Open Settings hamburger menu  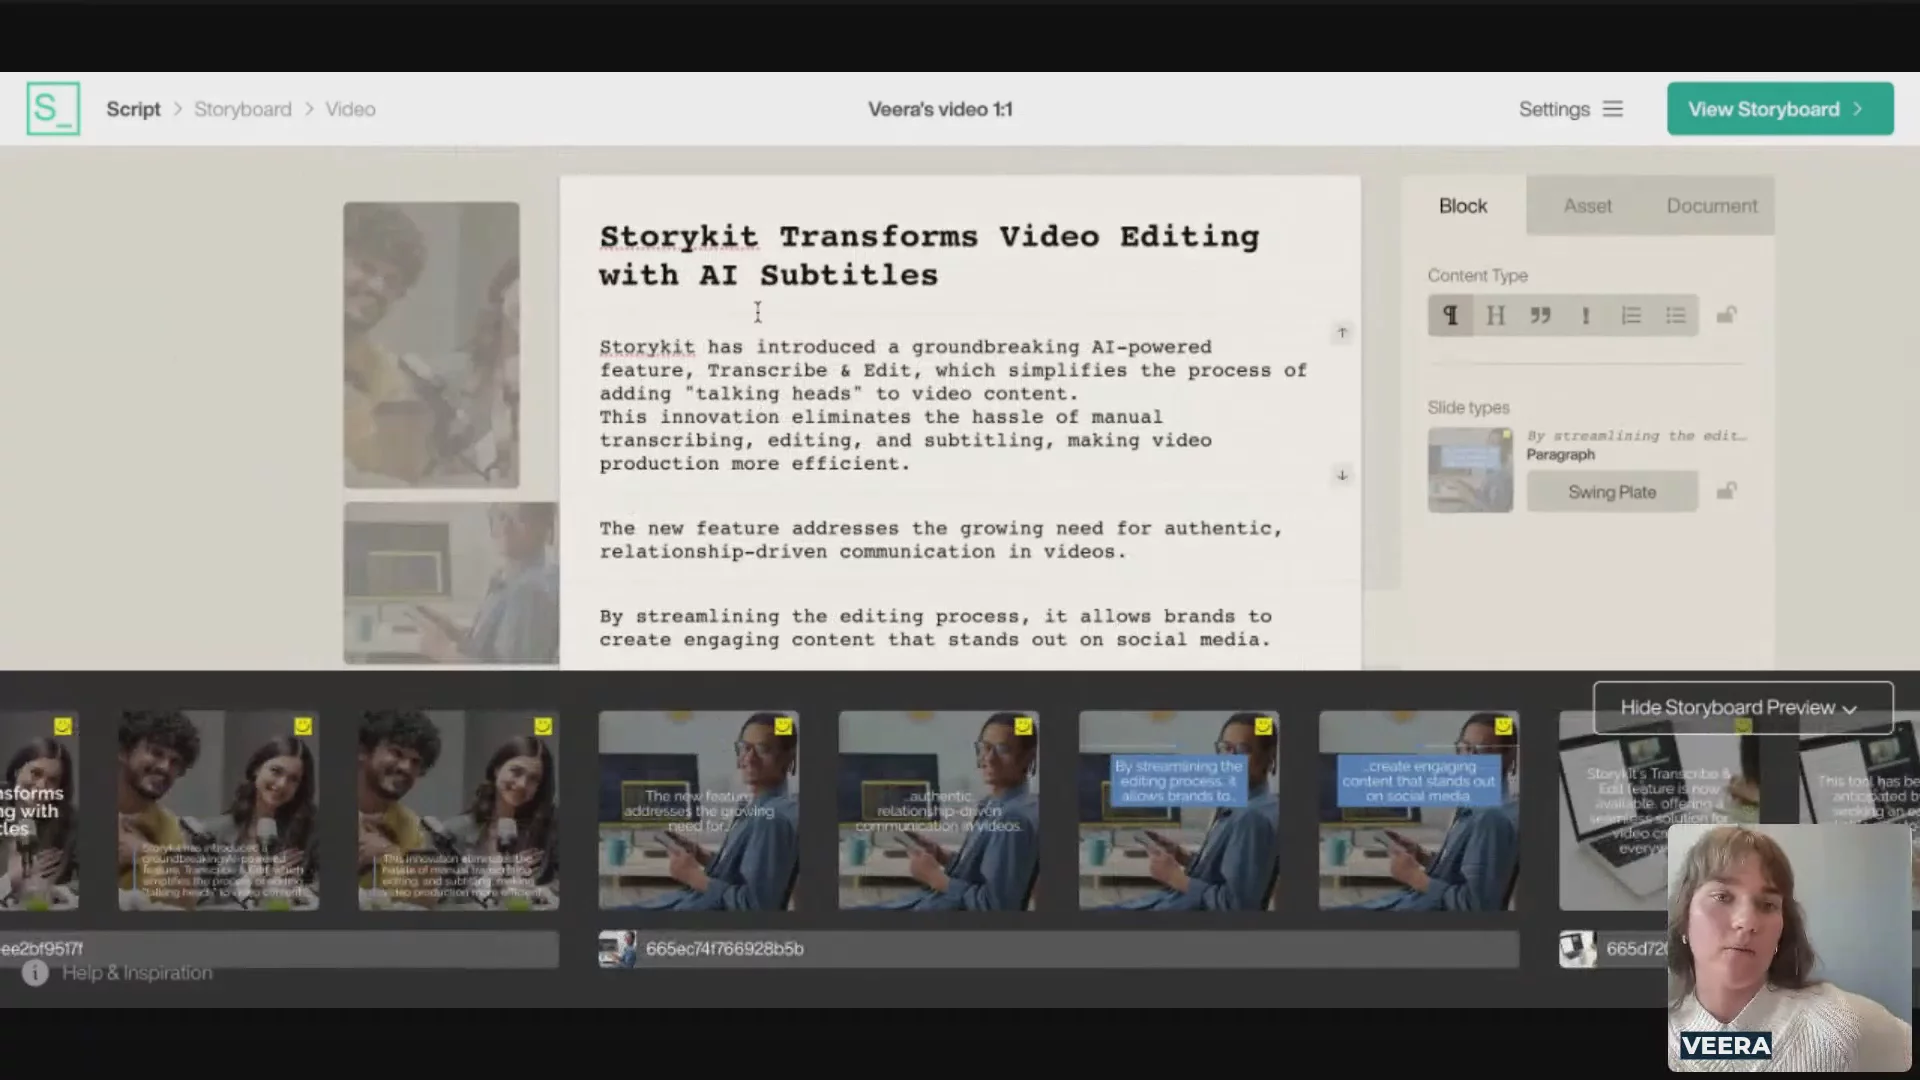(1612, 109)
